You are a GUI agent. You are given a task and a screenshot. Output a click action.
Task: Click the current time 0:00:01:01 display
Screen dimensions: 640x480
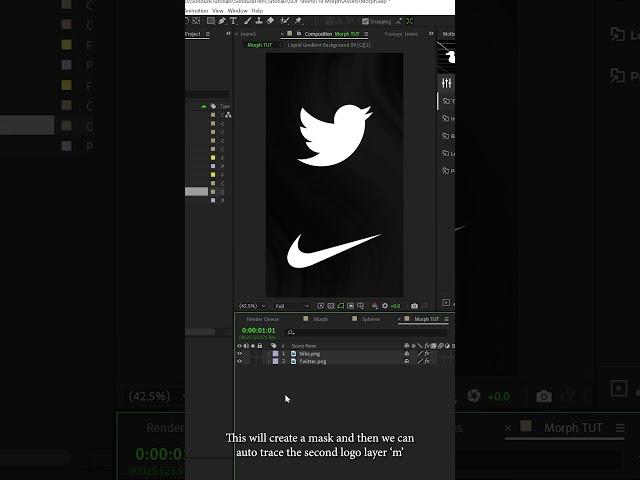(258, 330)
